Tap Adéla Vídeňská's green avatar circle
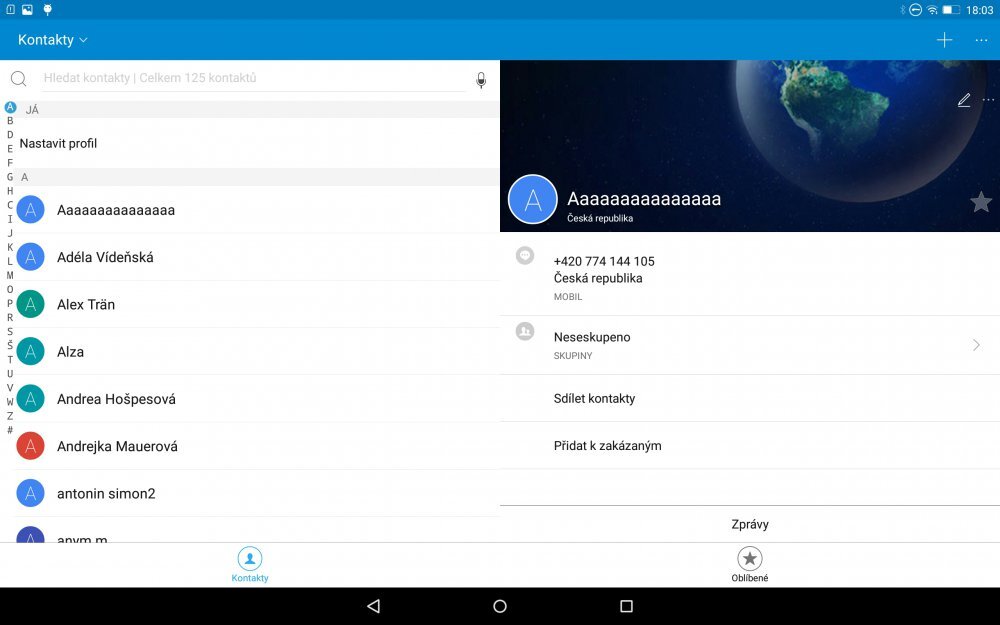 click(30, 257)
